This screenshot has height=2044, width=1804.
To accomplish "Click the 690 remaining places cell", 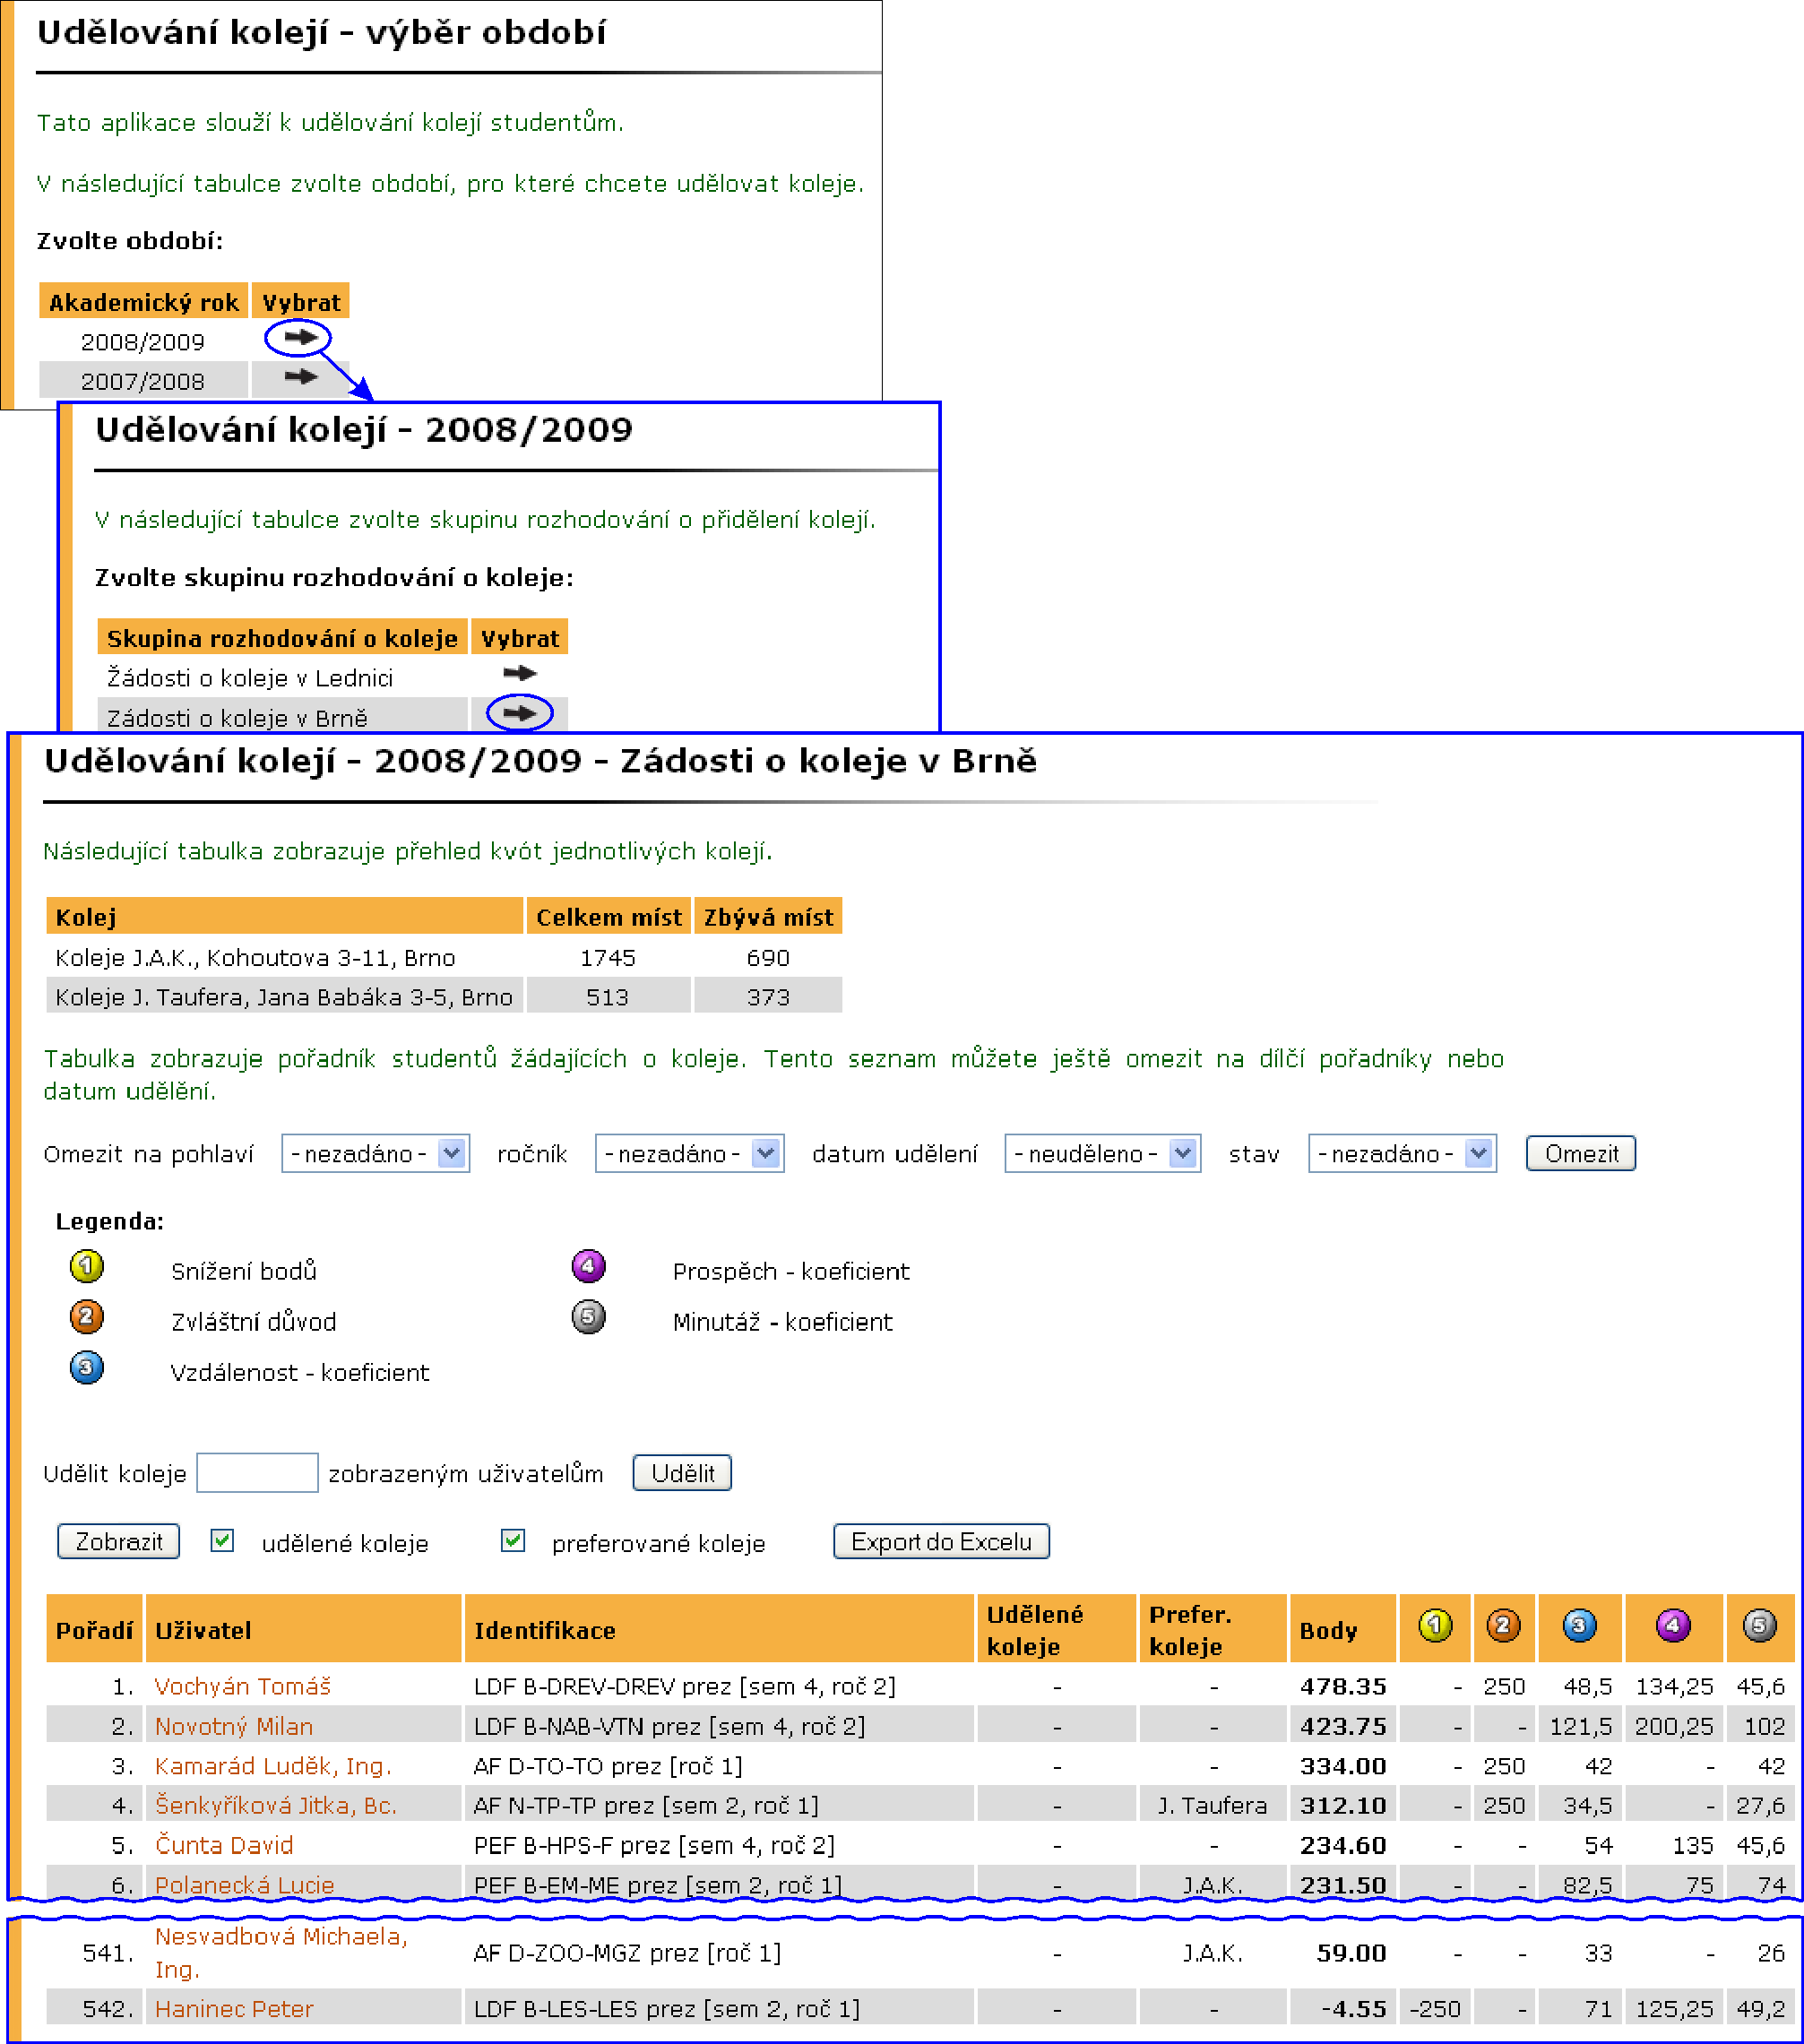I will [768, 957].
